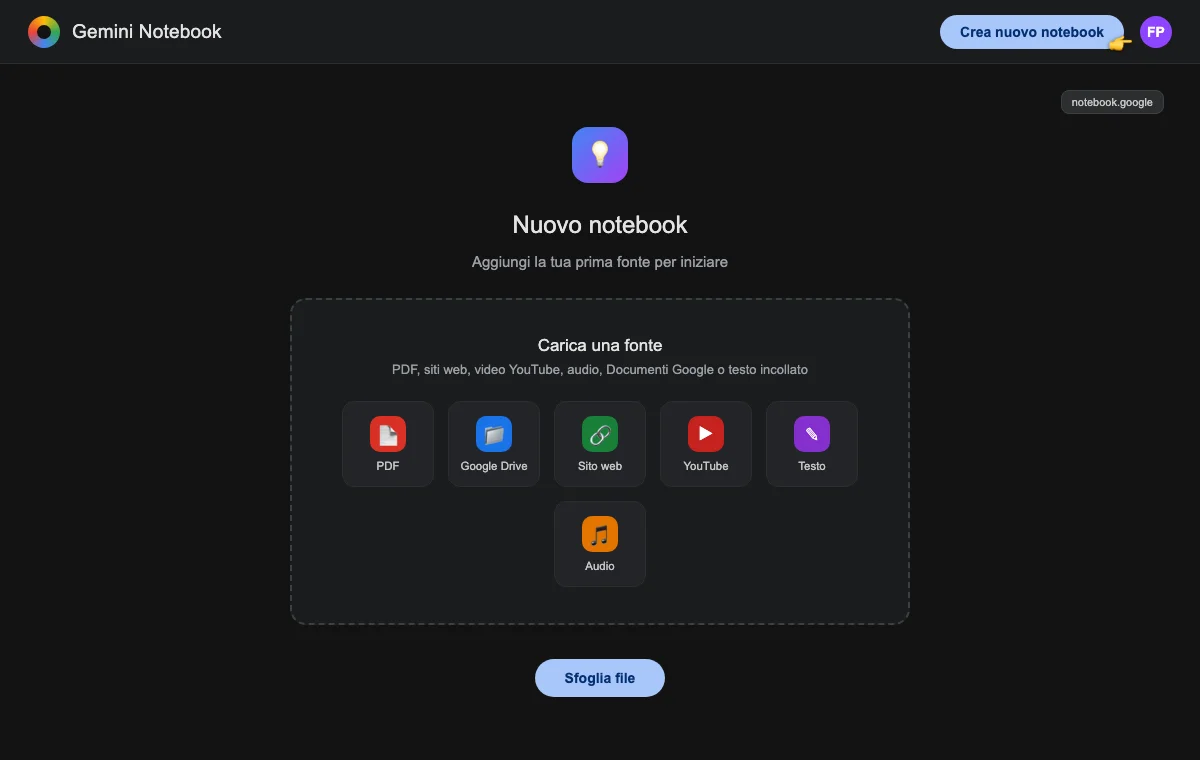Pick the Sito web source tile
Viewport: 1200px width, 760px height.
coord(600,444)
